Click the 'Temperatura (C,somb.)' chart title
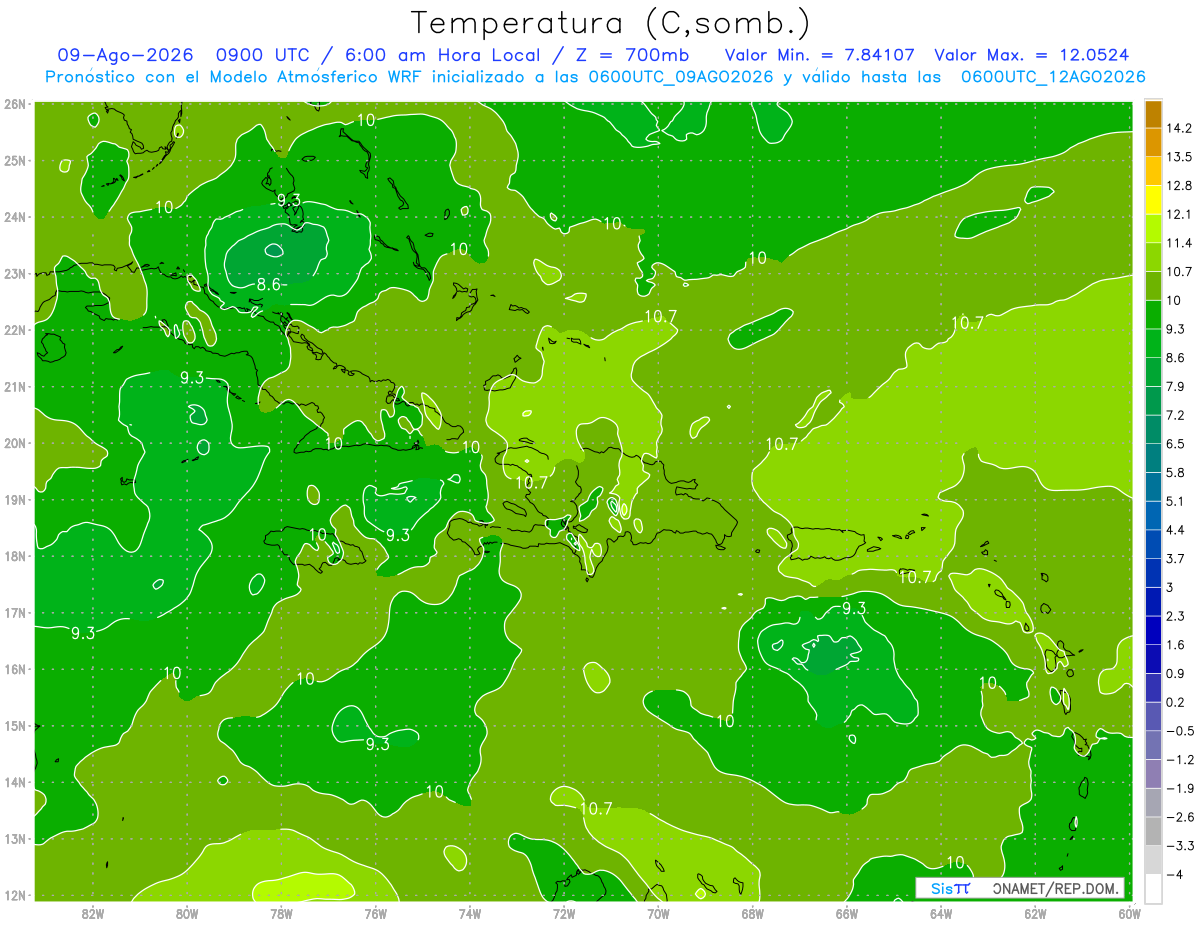Viewport: 1200px width, 927px height. click(x=611, y=22)
